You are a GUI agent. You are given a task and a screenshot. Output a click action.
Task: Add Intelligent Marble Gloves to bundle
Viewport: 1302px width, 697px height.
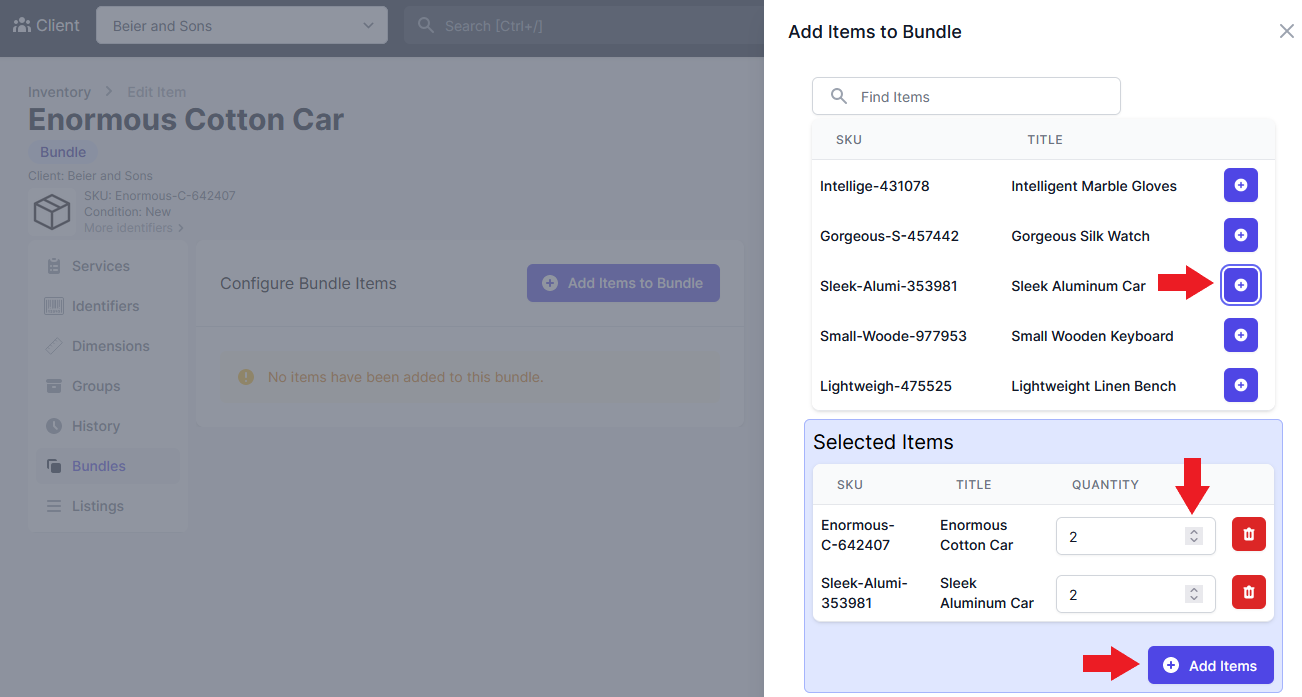(x=1240, y=185)
